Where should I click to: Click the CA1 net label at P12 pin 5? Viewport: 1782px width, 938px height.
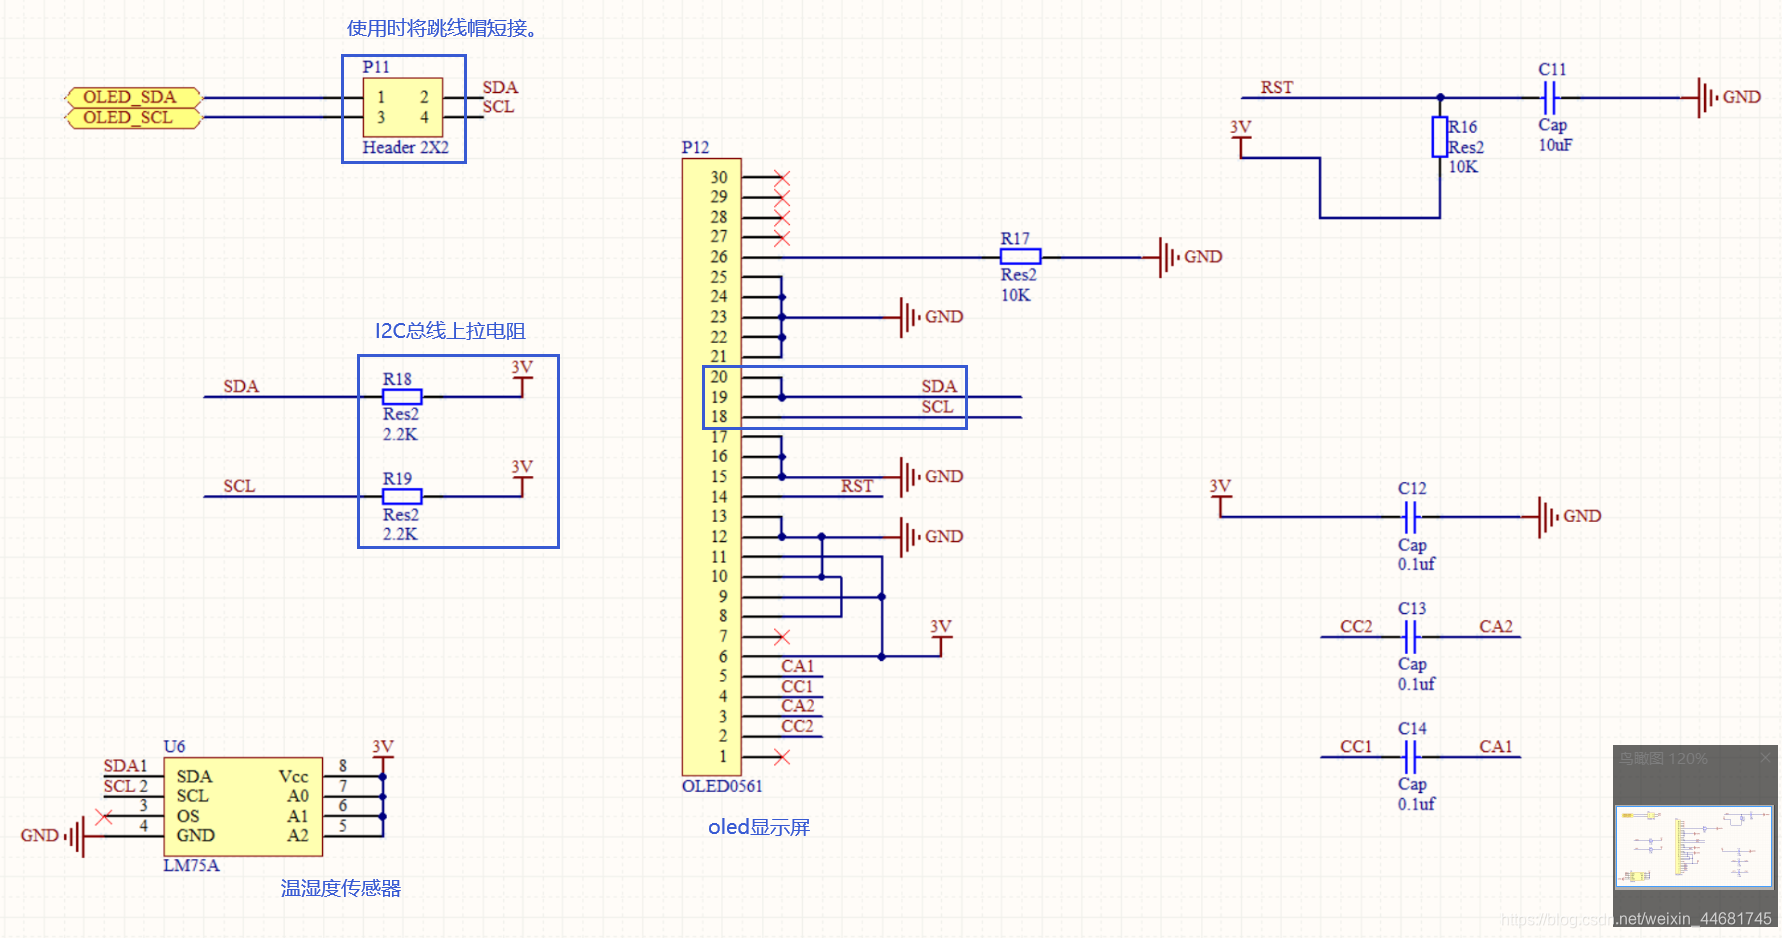pyautogui.click(x=797, y=667)
